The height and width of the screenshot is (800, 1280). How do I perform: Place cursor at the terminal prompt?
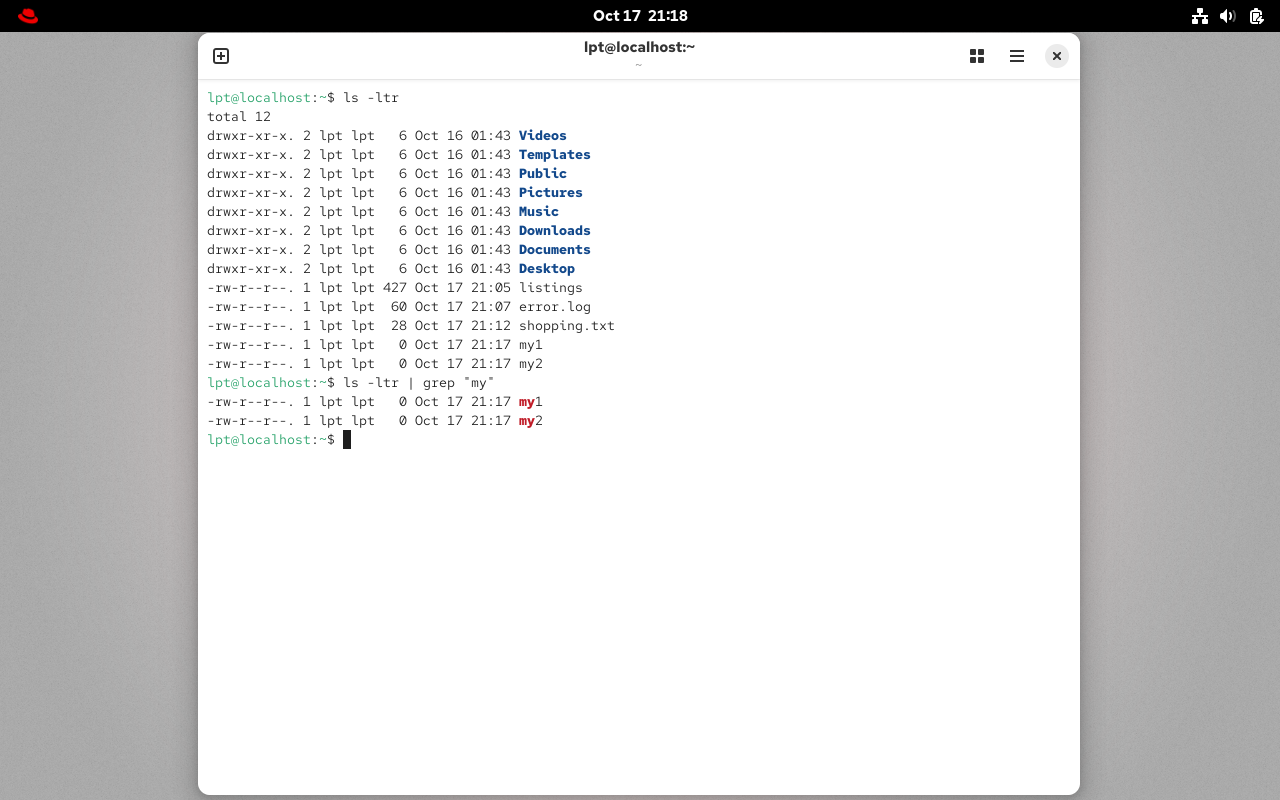[348, 439]
